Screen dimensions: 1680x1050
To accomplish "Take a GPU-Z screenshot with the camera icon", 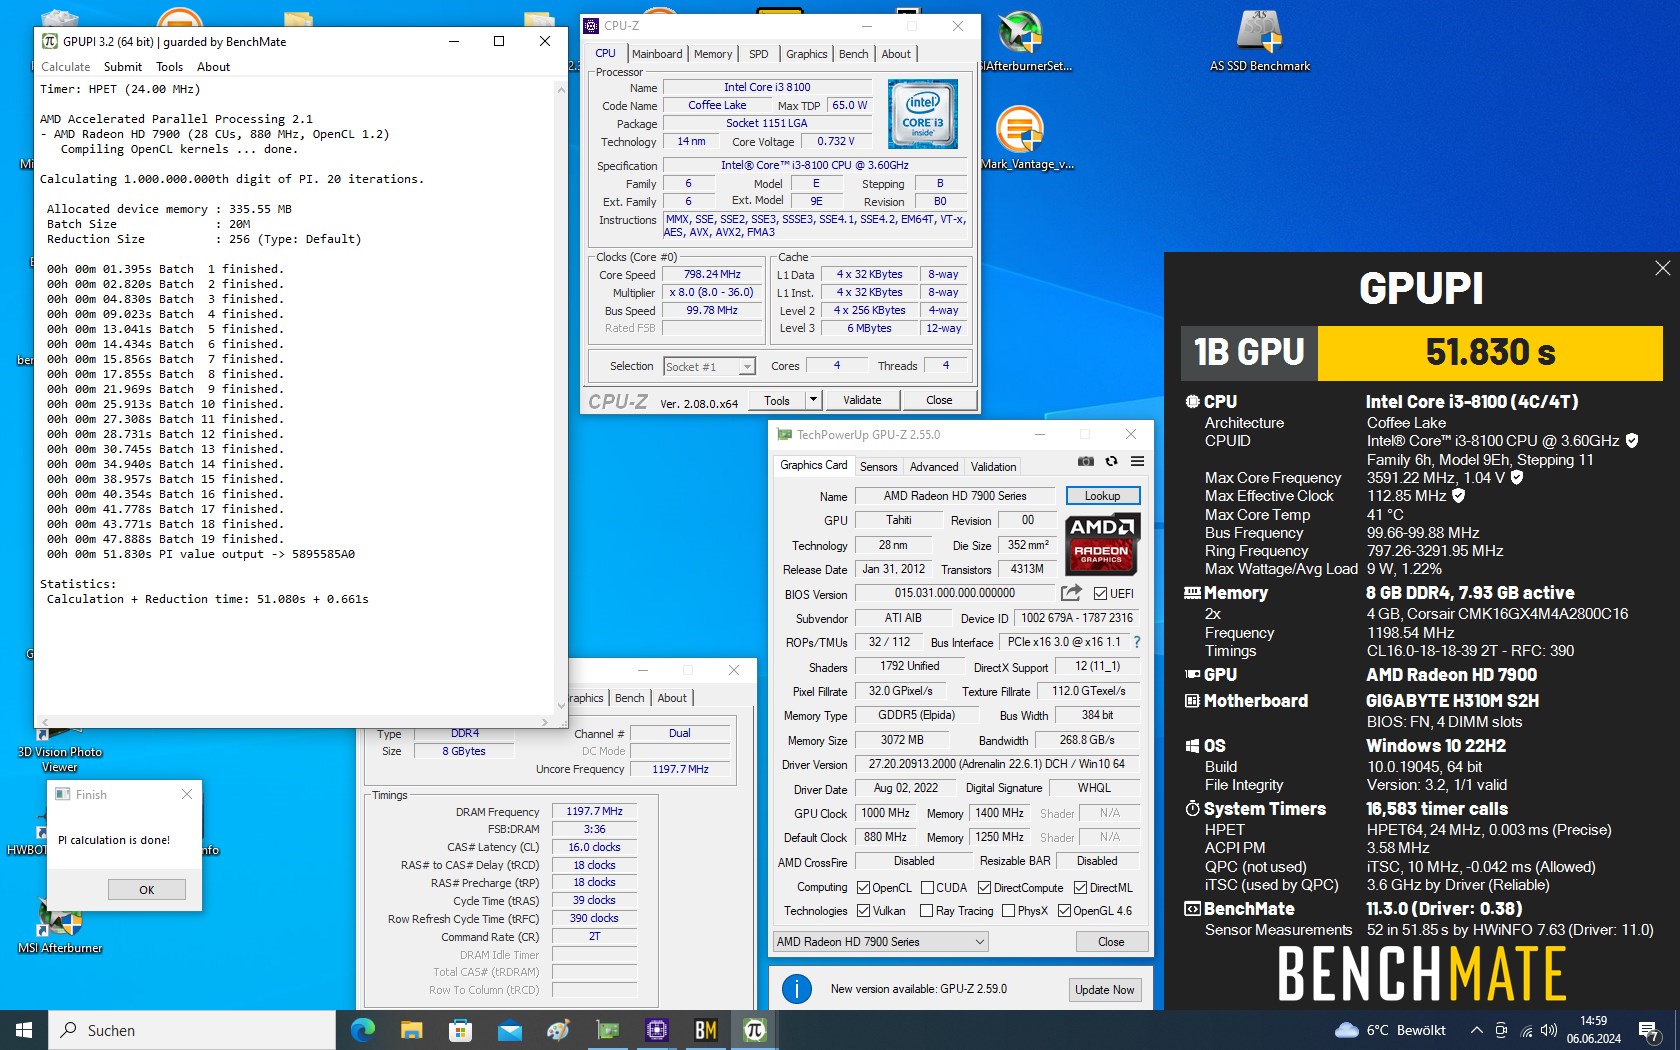I will [x=1085, y=461].
